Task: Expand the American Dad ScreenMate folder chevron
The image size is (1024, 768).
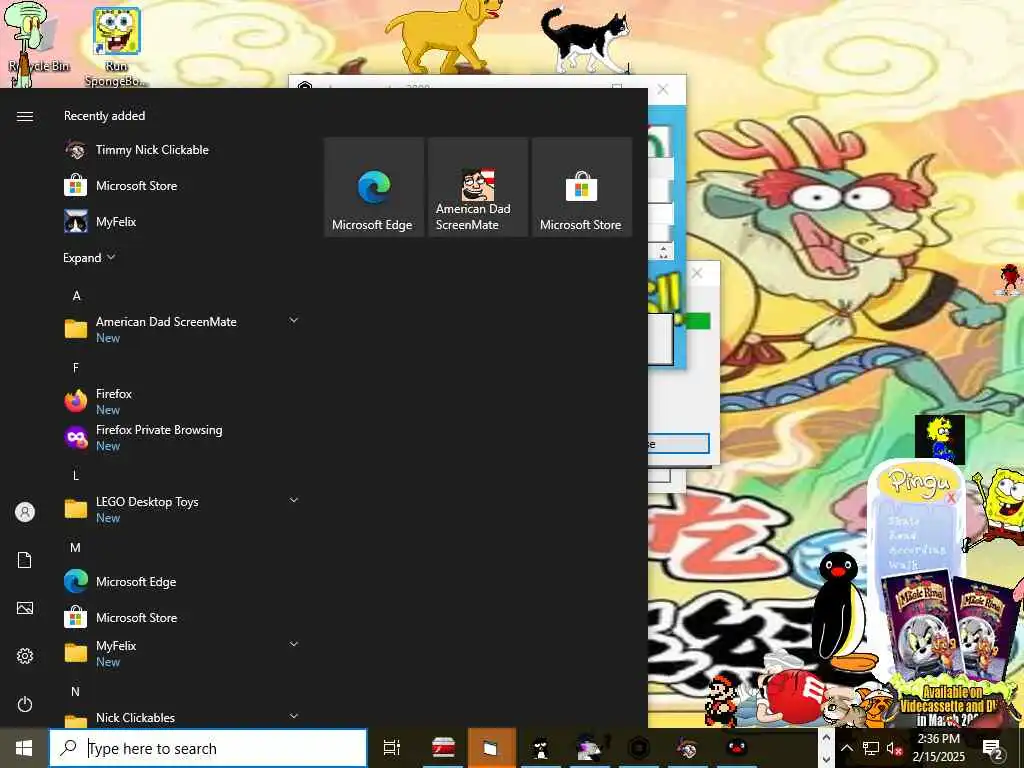Action: pos(294,320)
